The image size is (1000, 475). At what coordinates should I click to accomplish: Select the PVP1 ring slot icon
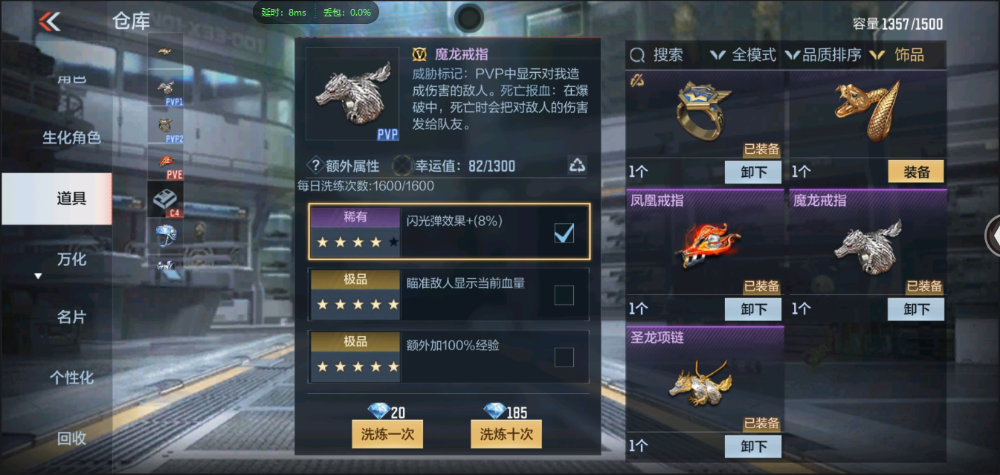(x=166, y=87)
